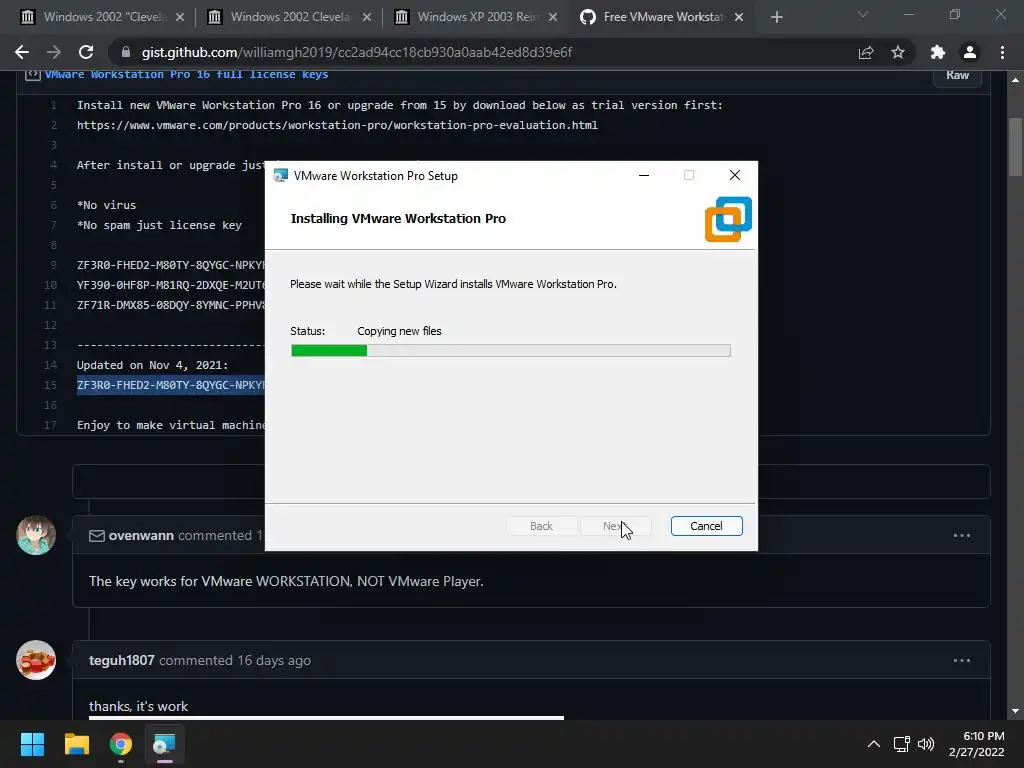Click Cancel in VMware Setup dialog

(707, 526)
